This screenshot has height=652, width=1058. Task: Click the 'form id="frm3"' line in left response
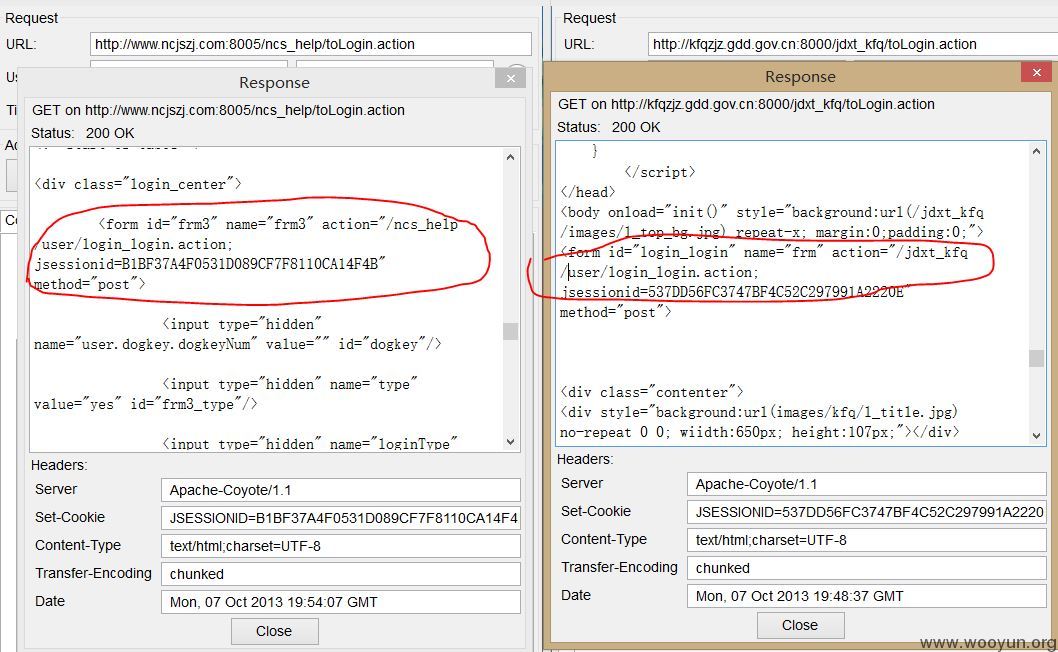click(278, 224)
